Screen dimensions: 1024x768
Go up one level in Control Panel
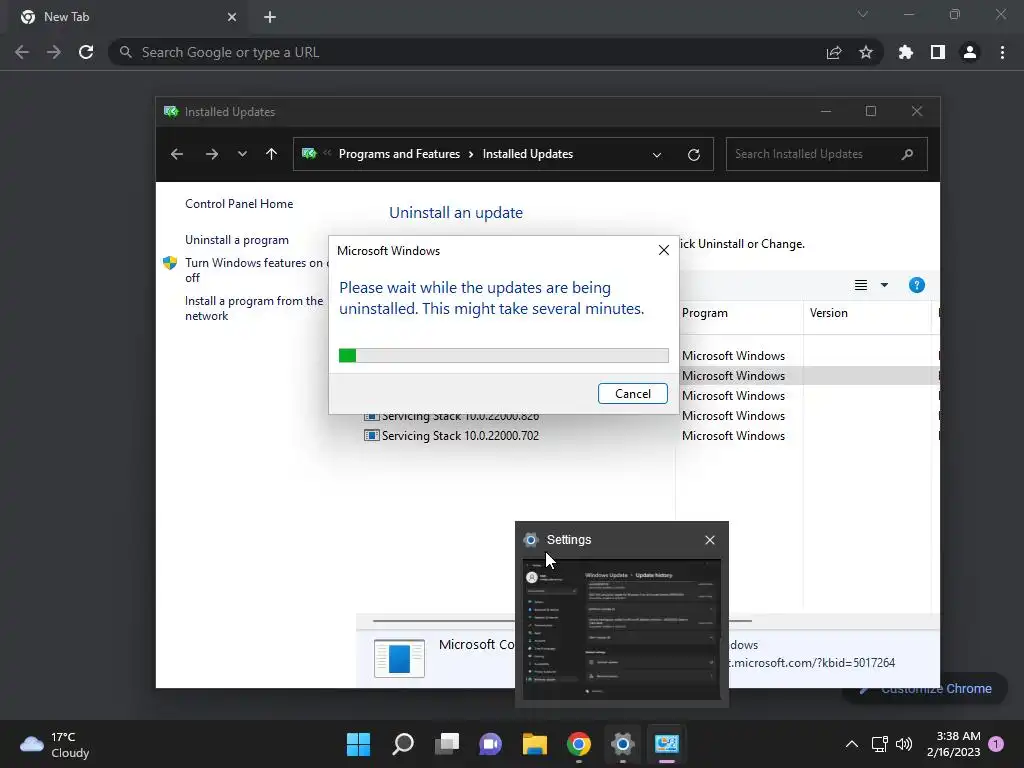pyautogui.click(x=271, y=154)
